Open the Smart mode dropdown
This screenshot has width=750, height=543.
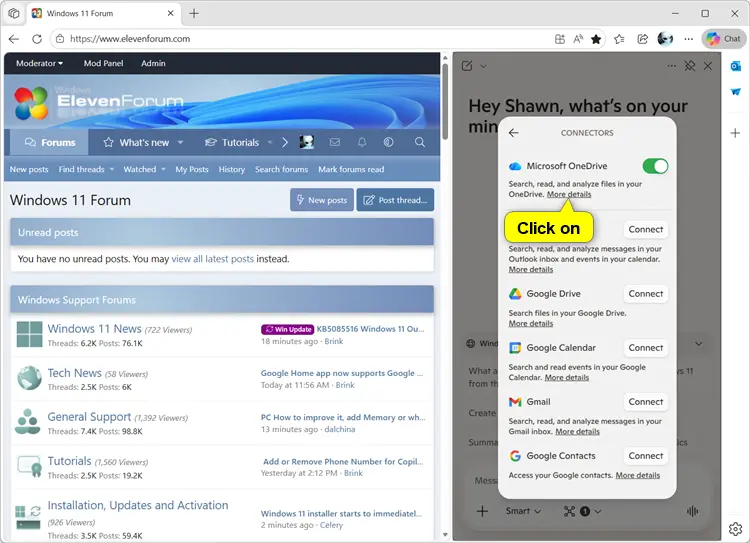523,511
